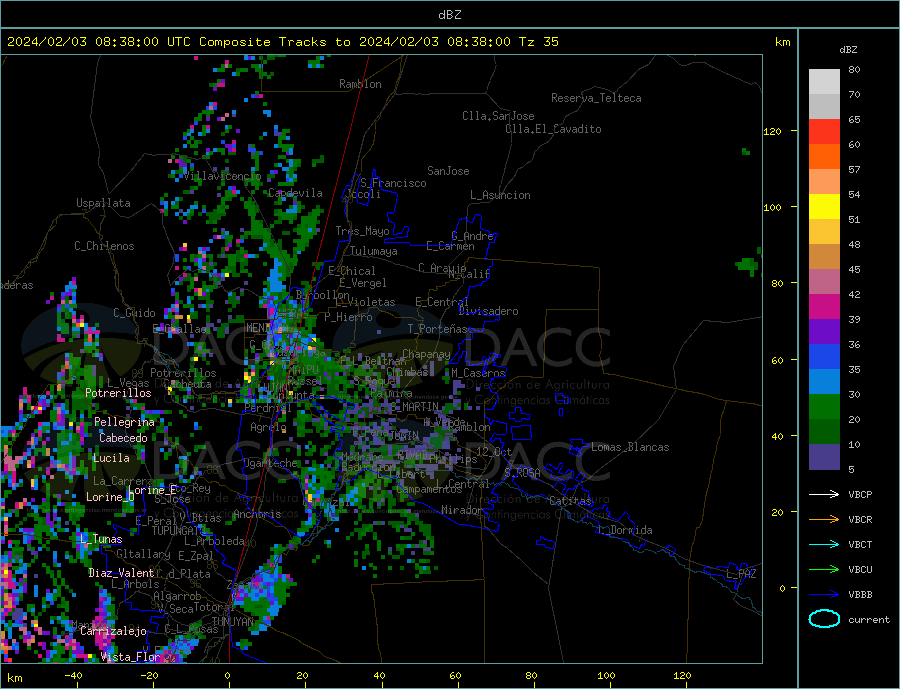The image size is (900, 689).
Task: Click the Reserva_Telteca map label
Action: tap(596, 98)
